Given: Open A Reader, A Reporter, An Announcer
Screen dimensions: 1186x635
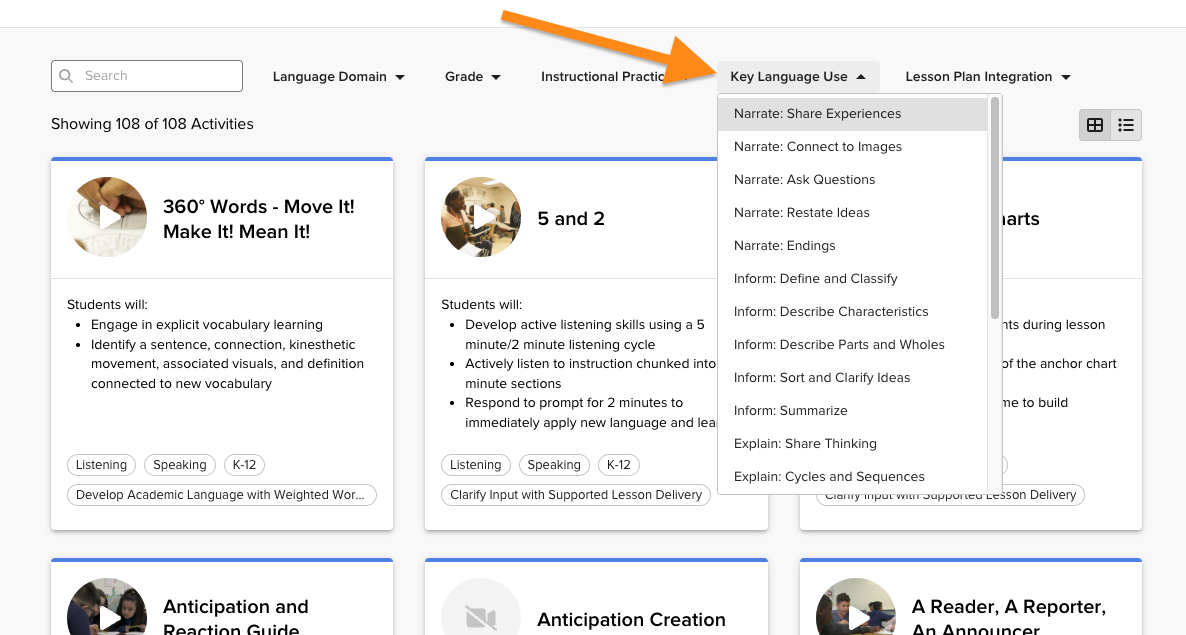Looking at the screenshot, I should point(1009,618).
